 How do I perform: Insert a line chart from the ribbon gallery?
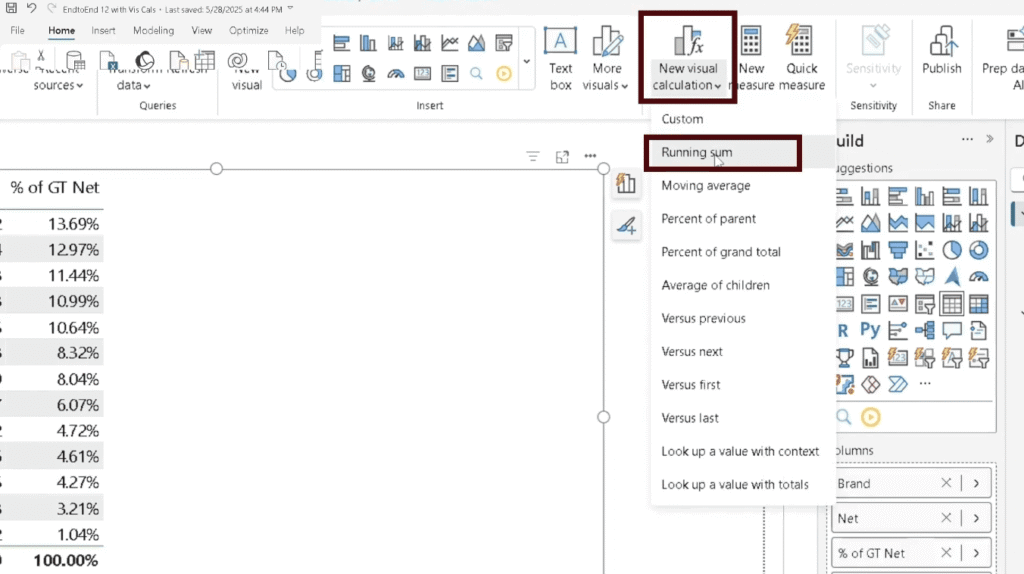coord(449,44)
